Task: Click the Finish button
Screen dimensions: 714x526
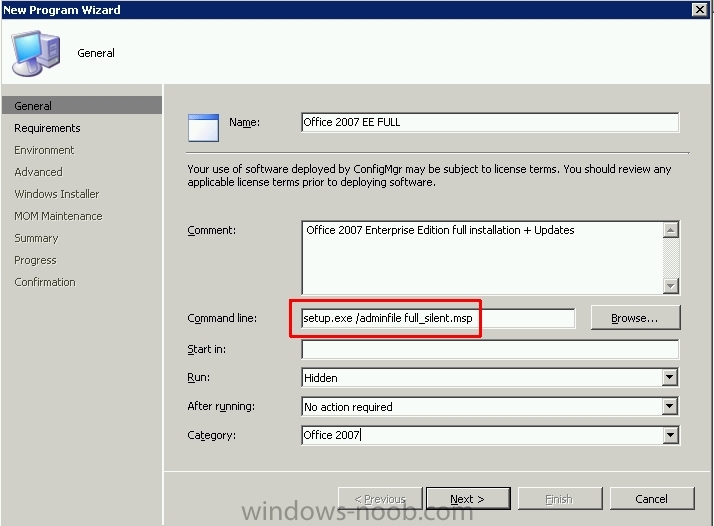Action: coord(560,499)
